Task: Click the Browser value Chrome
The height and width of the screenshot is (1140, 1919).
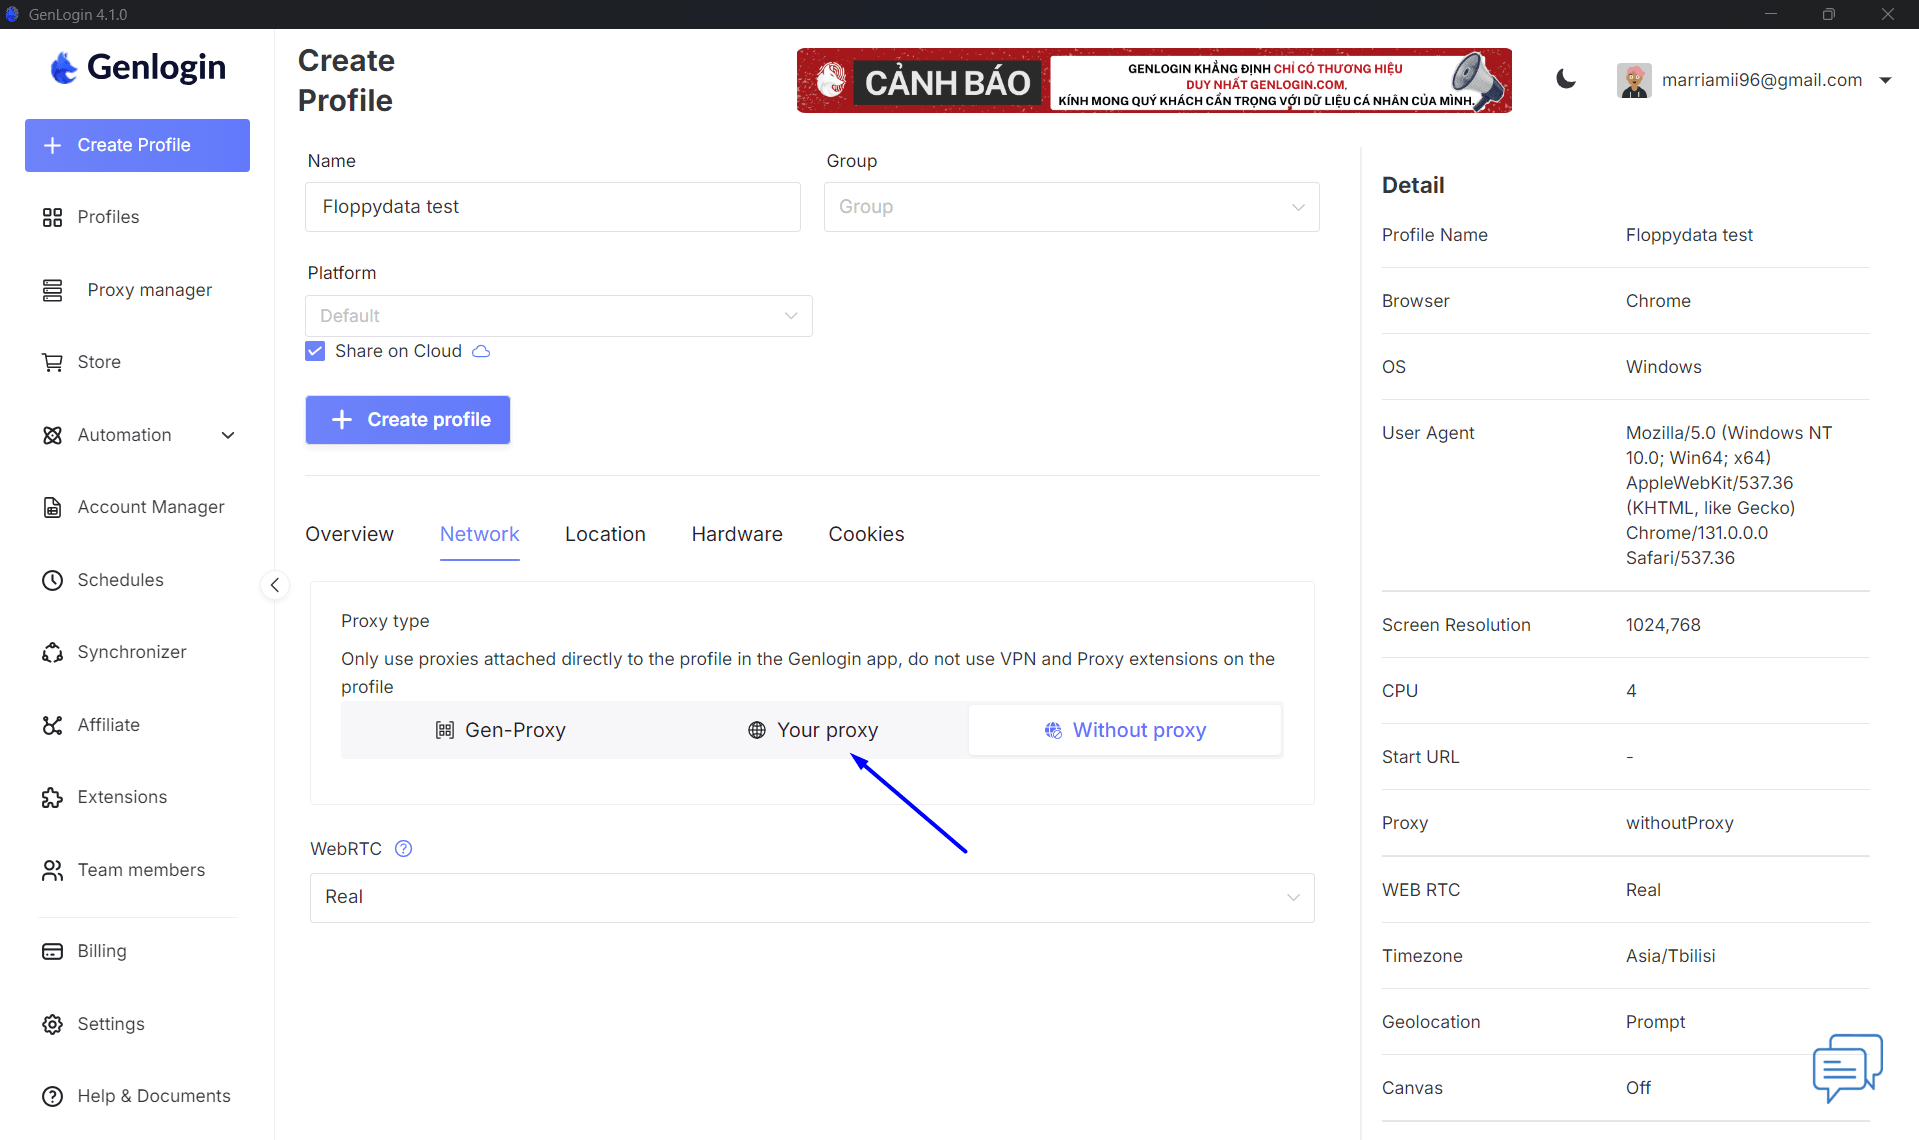Action: (x=1658, y=301)
